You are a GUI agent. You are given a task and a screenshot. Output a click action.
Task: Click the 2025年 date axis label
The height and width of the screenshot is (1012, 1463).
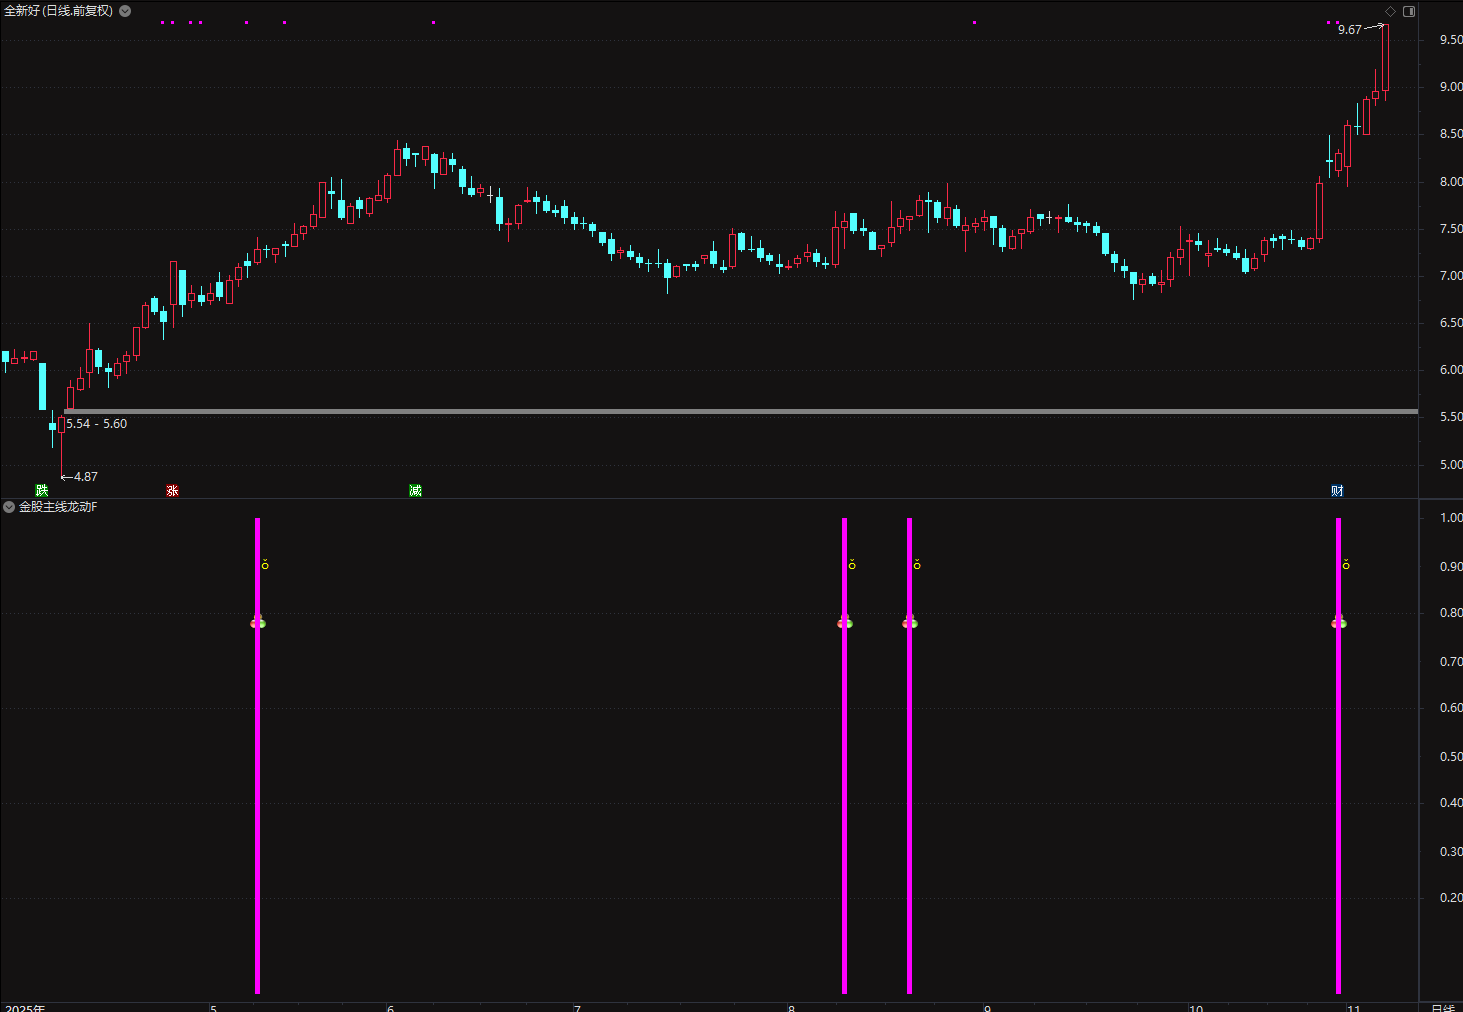(x=25, y=1007)
